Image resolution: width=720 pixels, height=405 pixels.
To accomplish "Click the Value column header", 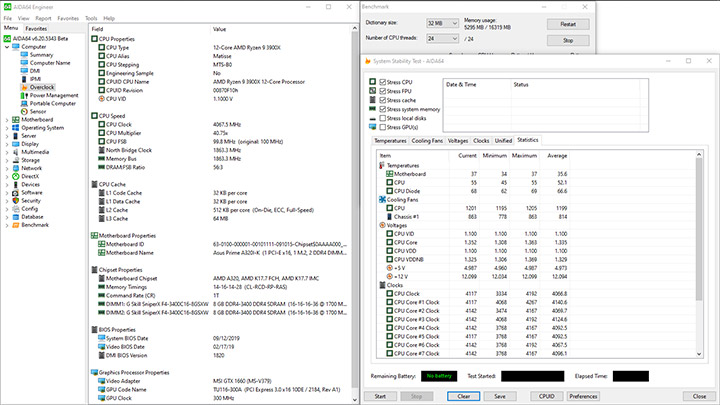I will click(220, 29).
